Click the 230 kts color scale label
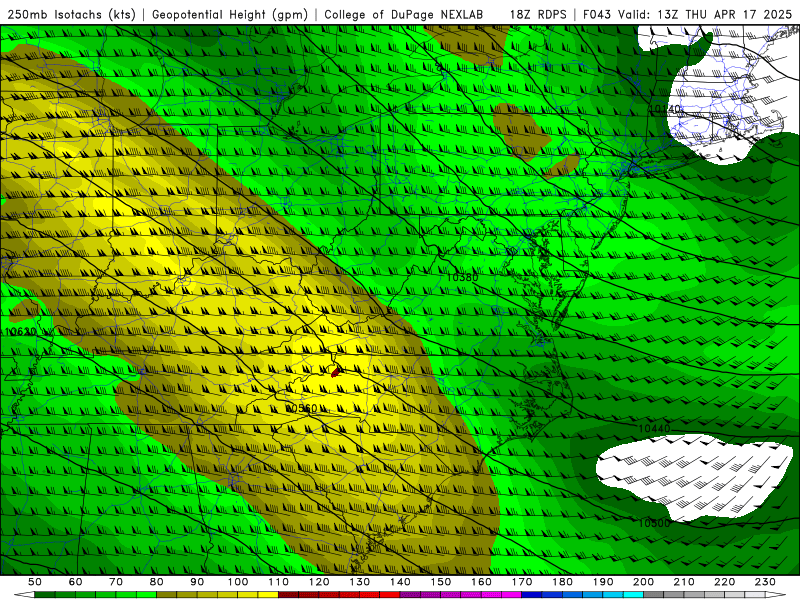This screenshot has width=800, height=600. pyautogui.click(x=765, y=582)
